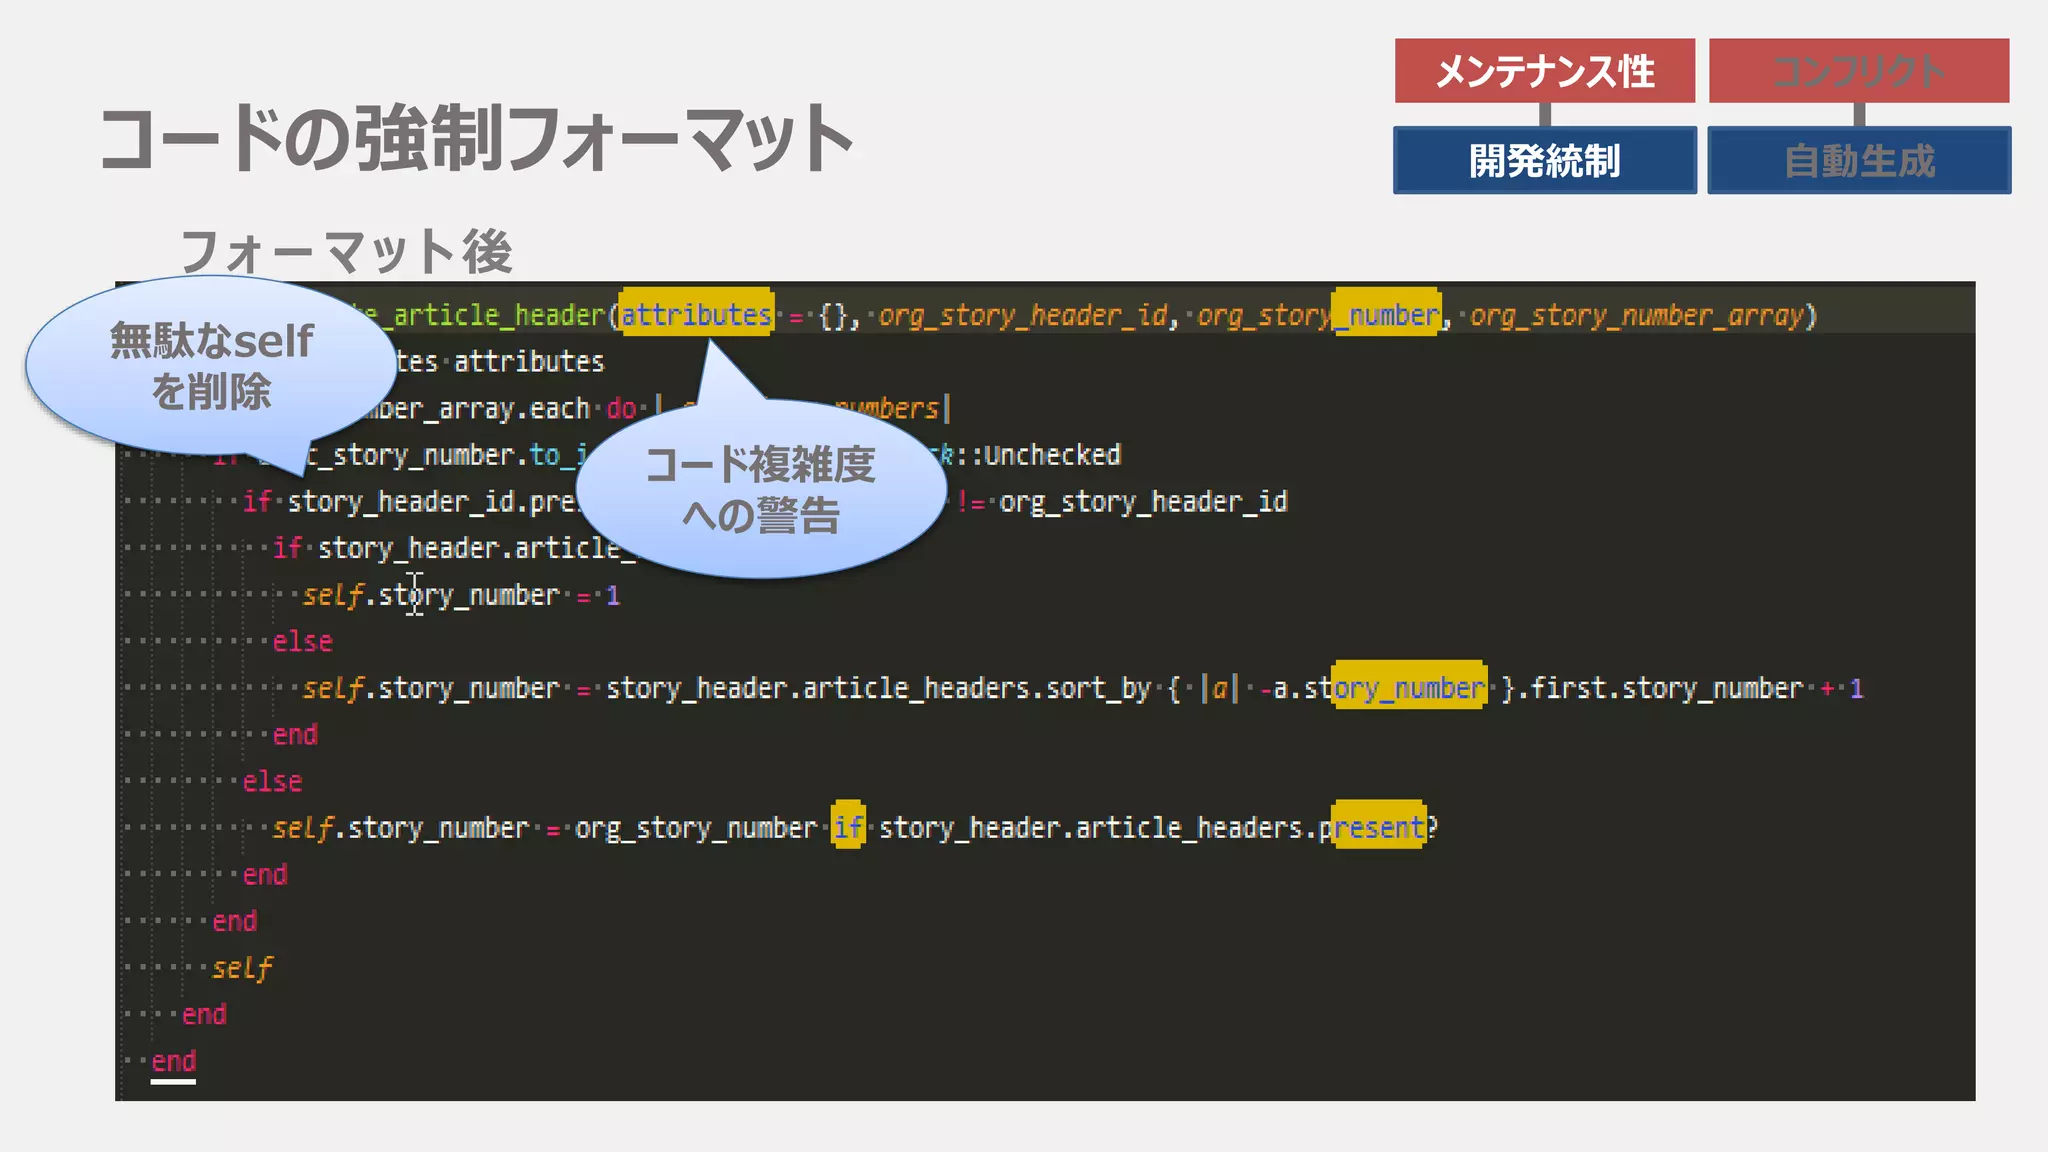
Task: Click the フォーマット後 subtitle
Action: coord(346,251)
